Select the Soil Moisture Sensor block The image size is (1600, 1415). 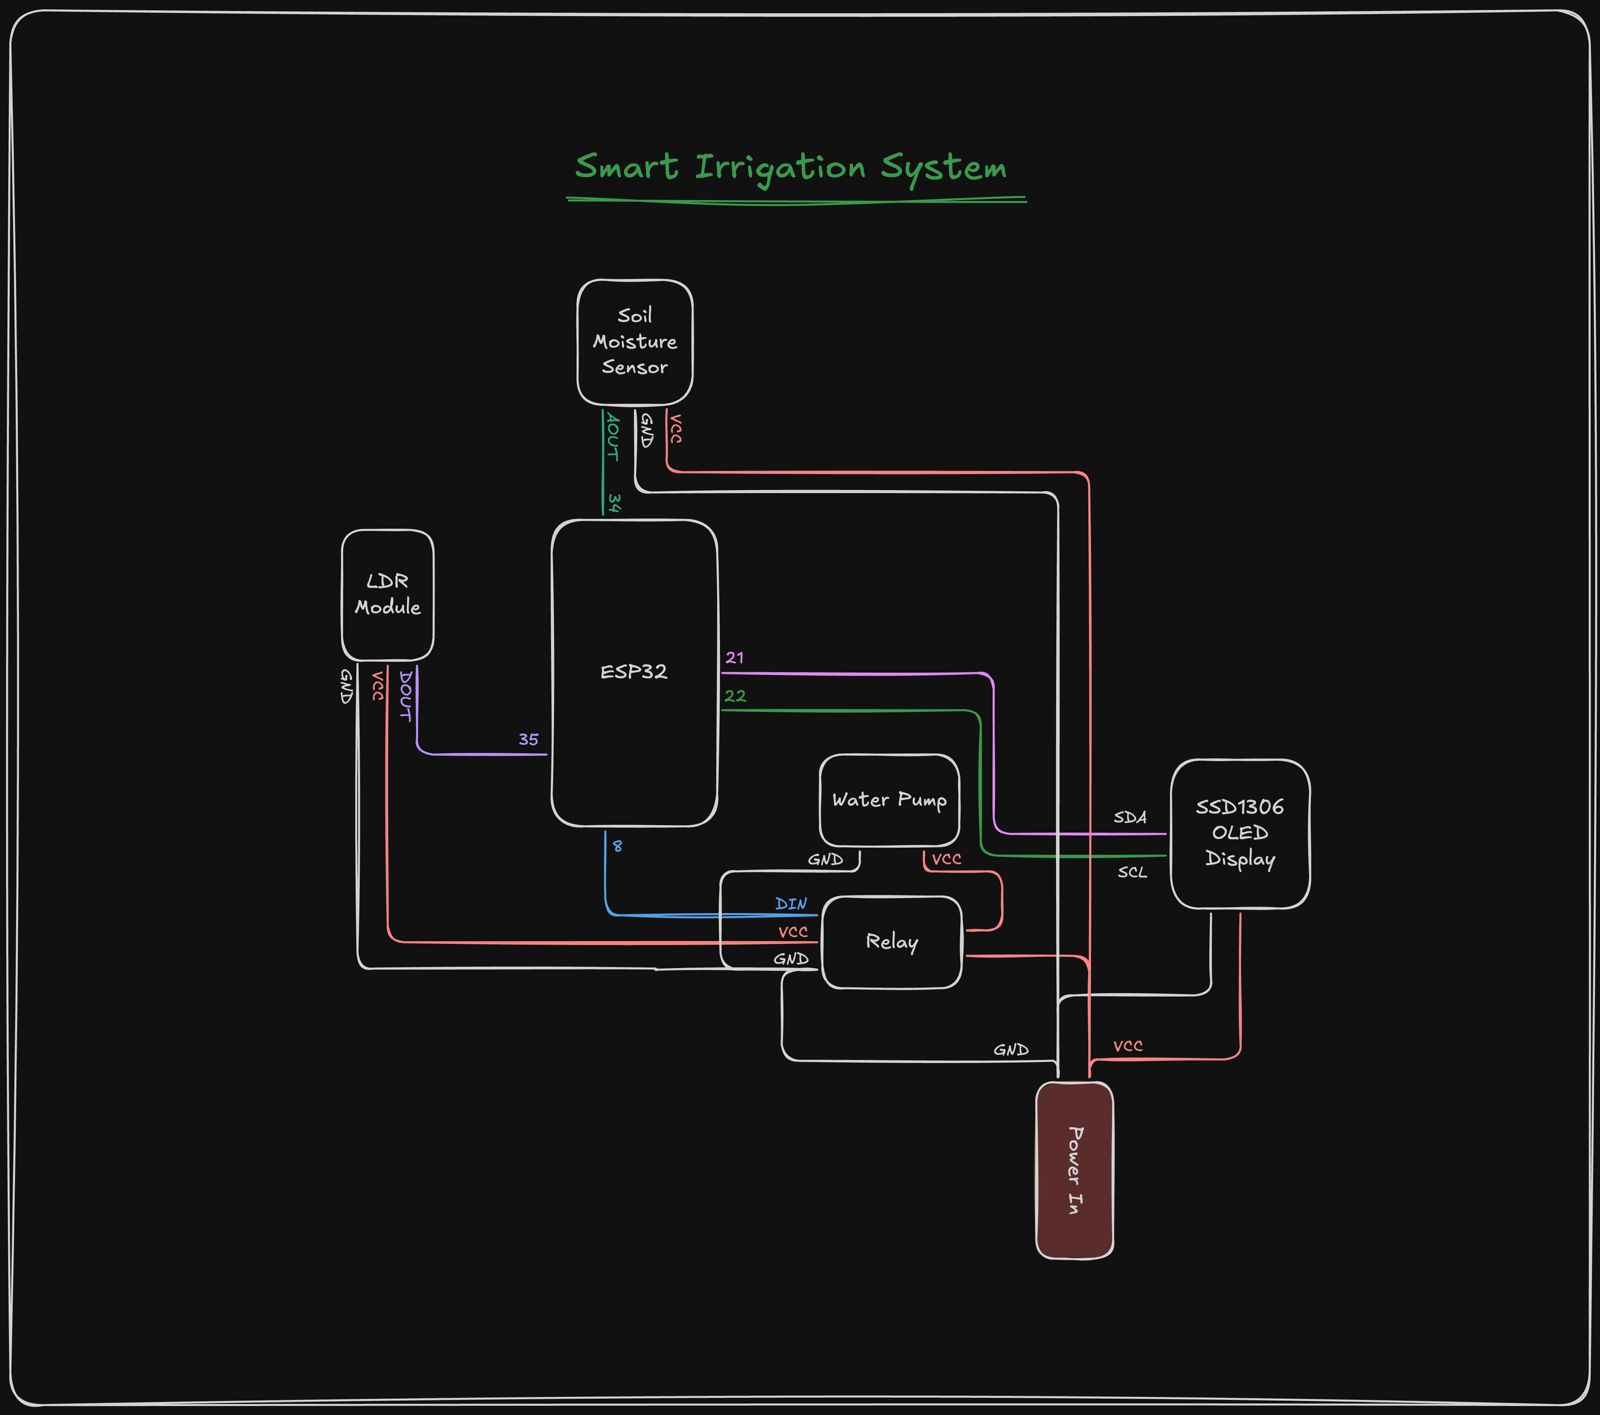pyautogui.click(x=635, y=342)
